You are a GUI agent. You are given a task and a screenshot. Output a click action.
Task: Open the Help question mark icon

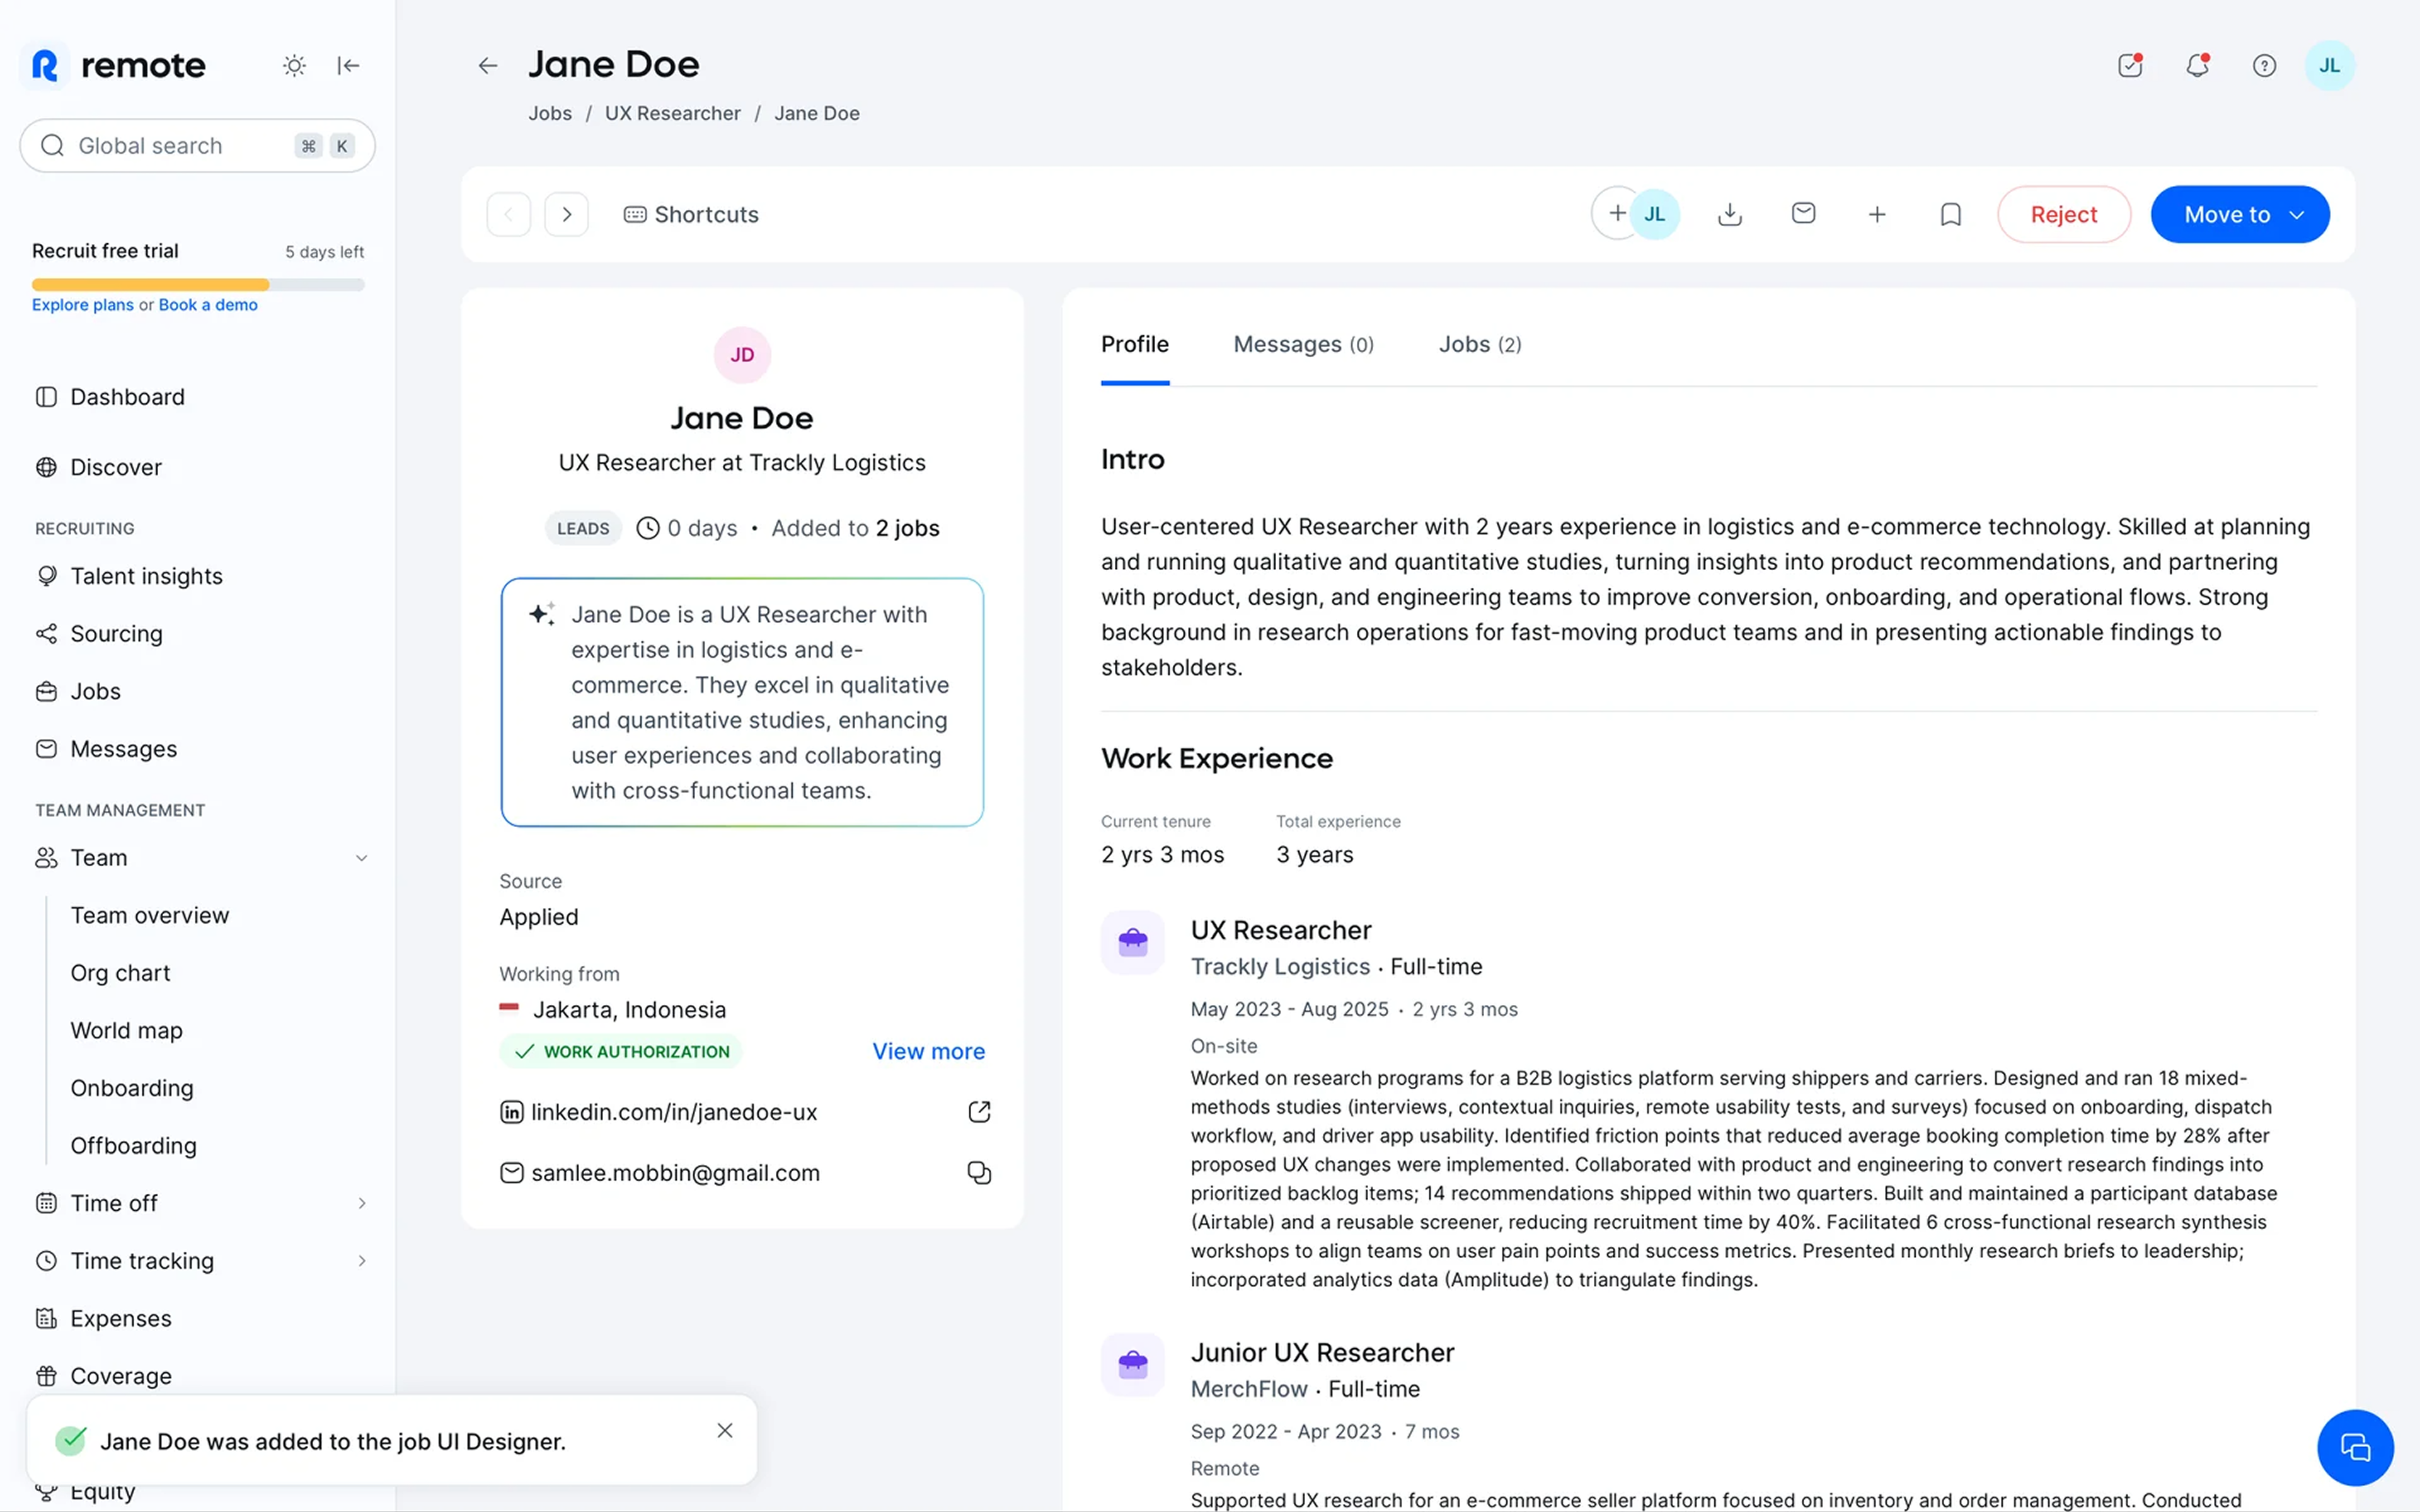(2263, 65)
